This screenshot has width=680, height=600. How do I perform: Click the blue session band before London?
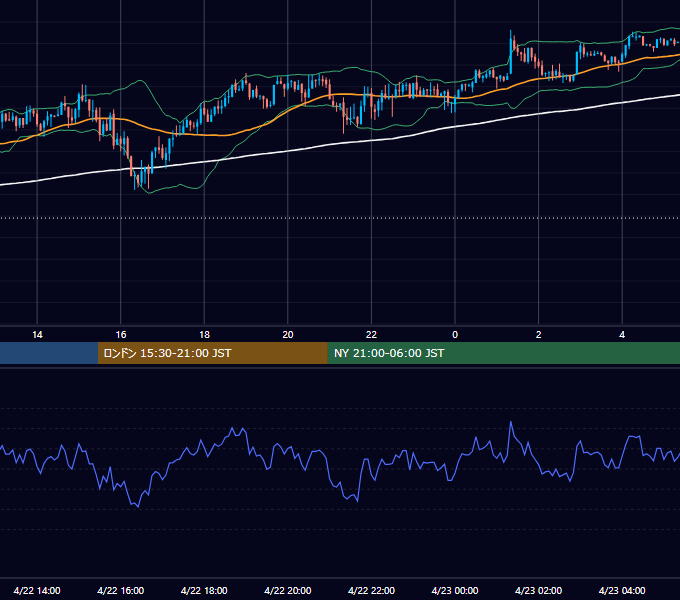(49, 353)
